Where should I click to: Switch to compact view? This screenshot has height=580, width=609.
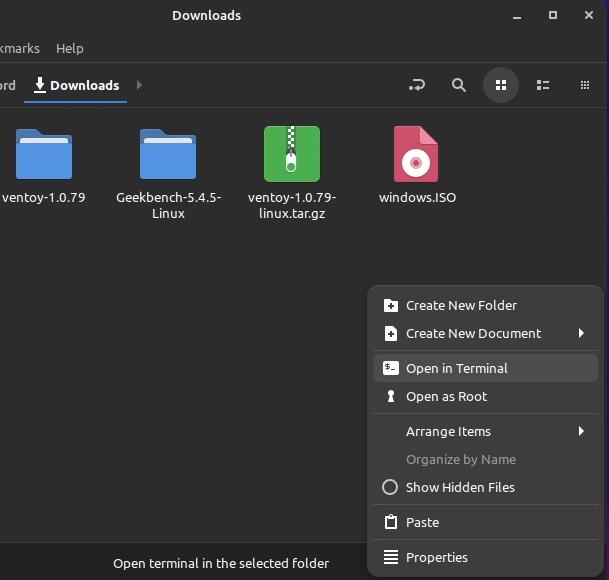click(585, 85)
